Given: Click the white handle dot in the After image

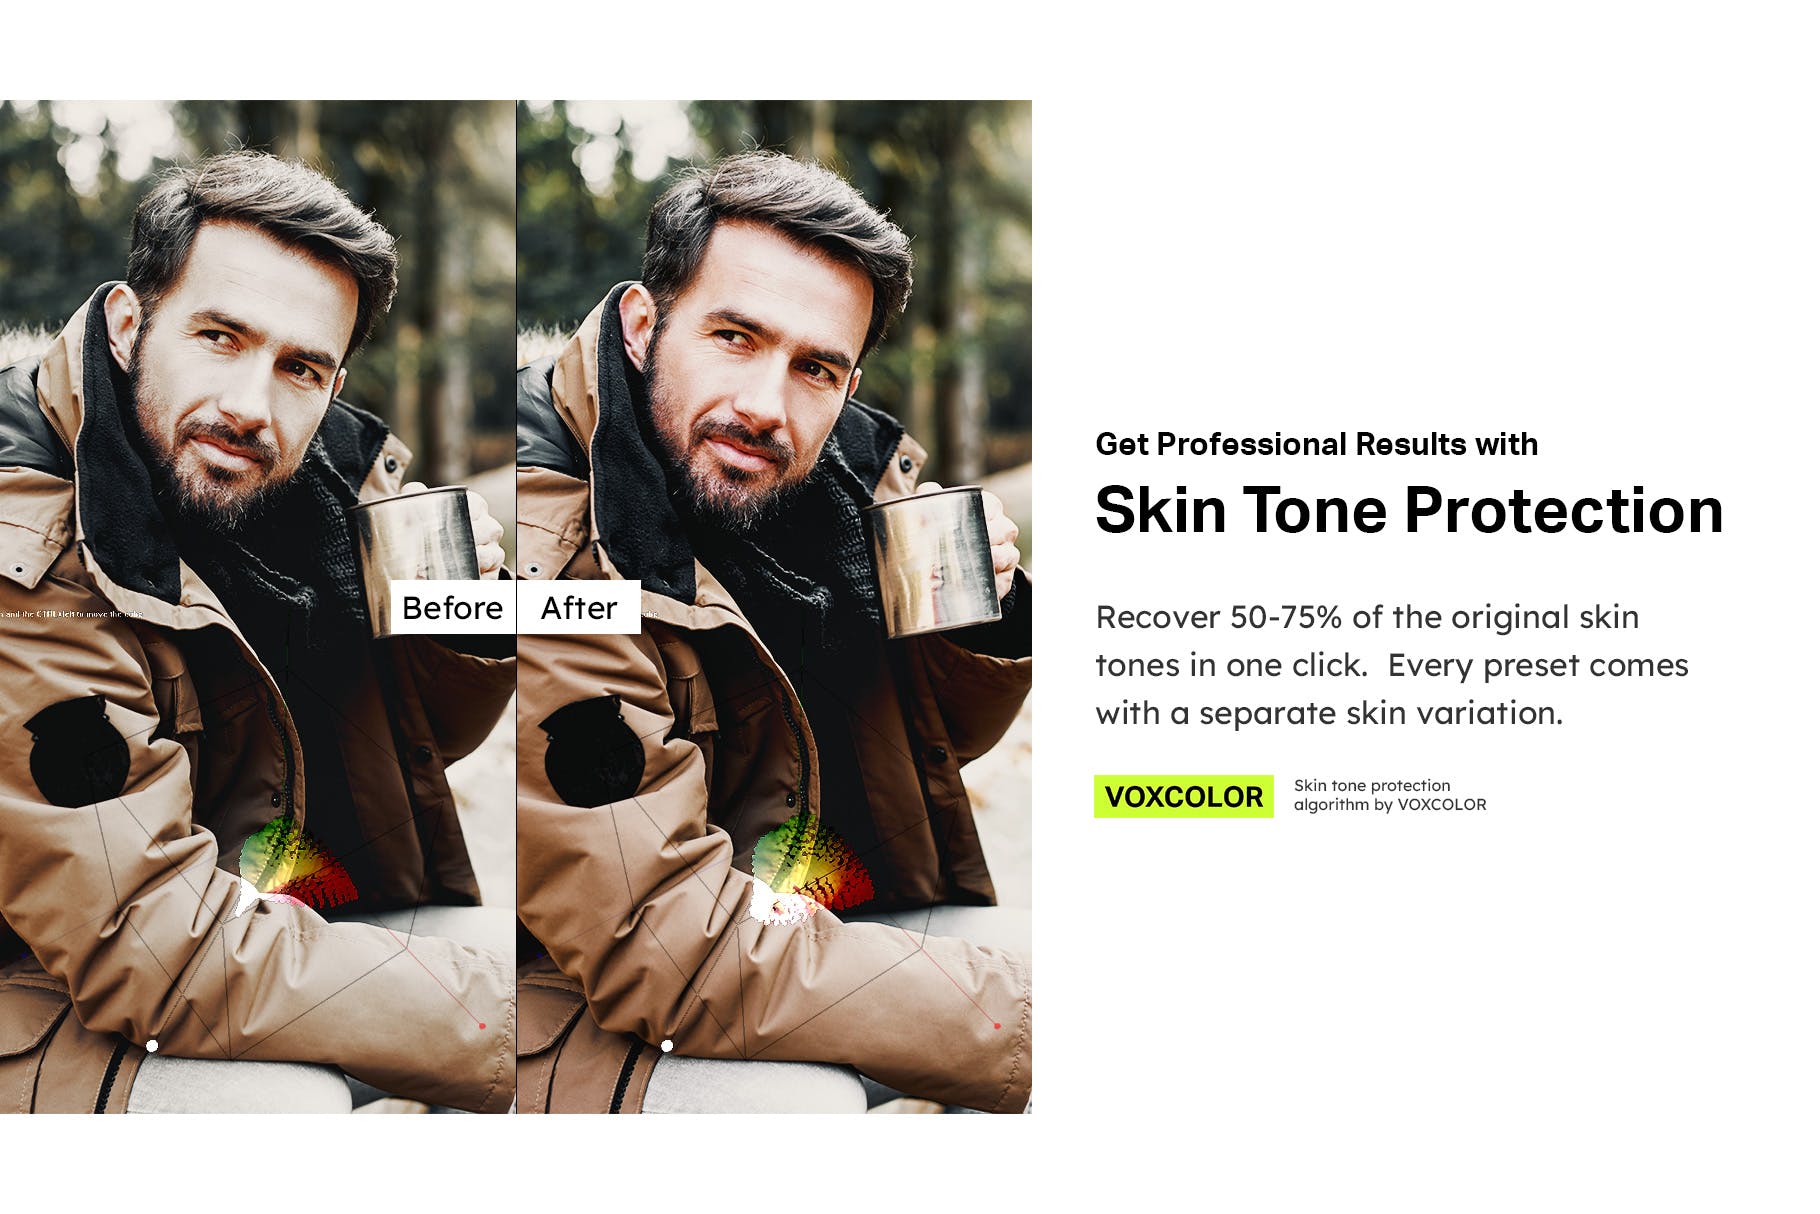Looking at the screenshot, I should click(667, 1046).
